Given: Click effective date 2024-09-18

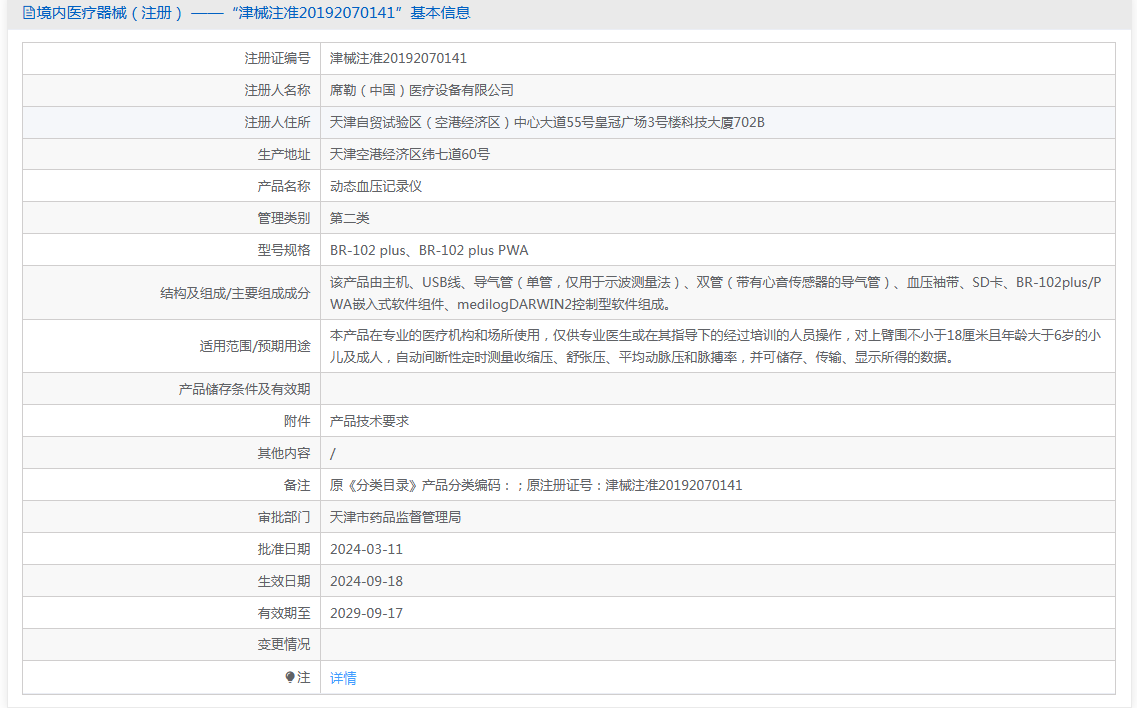Looking at the screenshot, I should pyautogui.click(x=366, y=580).
